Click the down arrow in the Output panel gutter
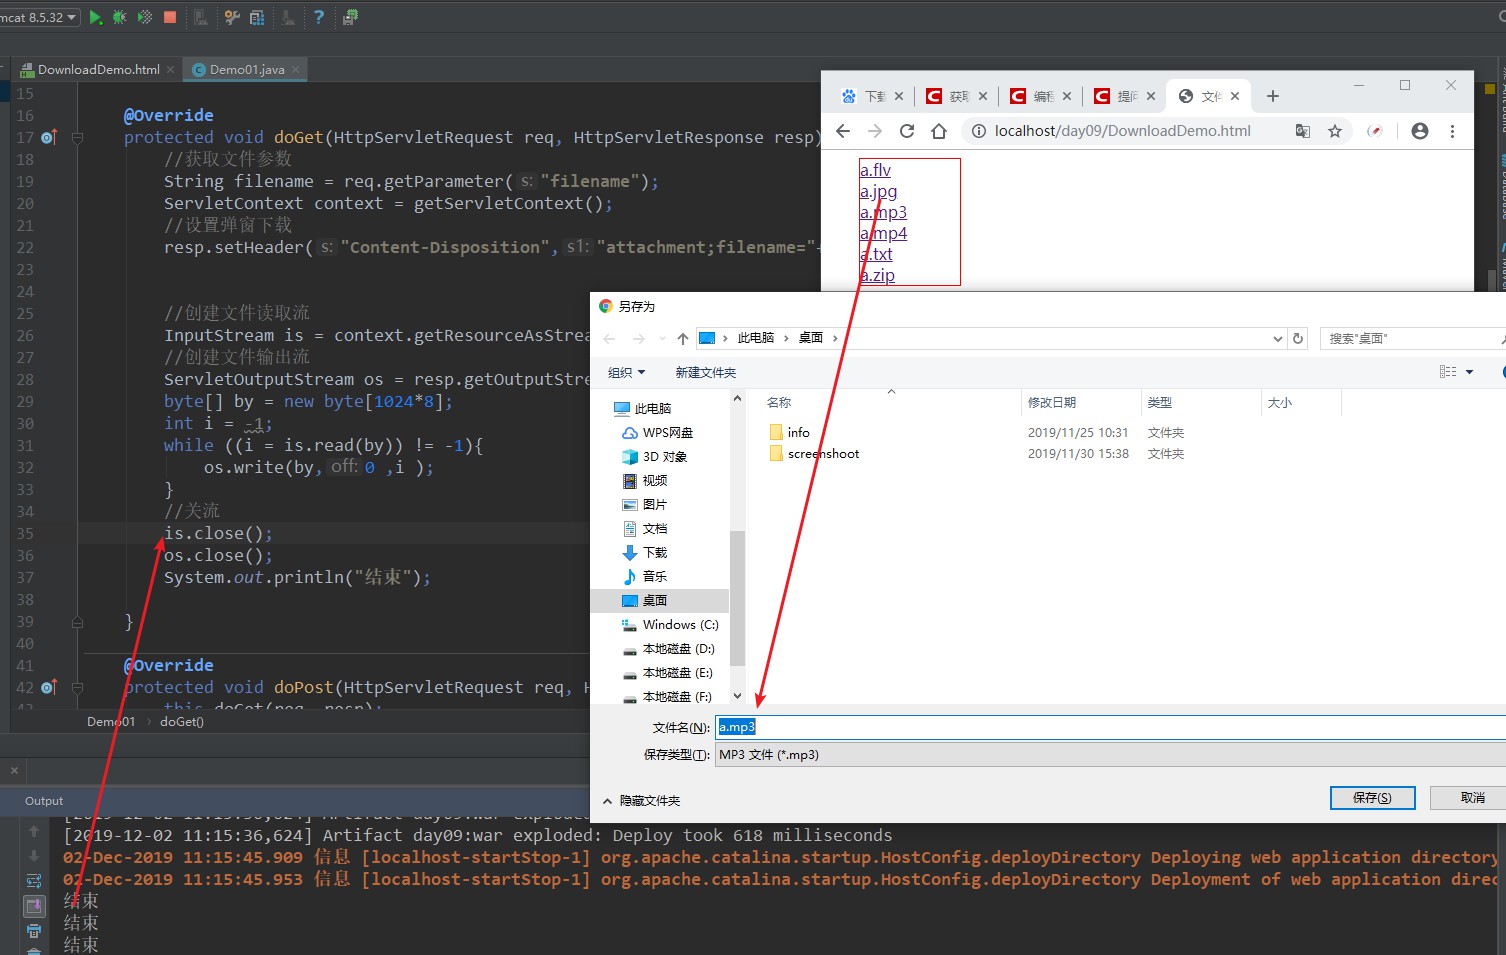Screen dimensions: 1506x955 (x=34, y=856)
